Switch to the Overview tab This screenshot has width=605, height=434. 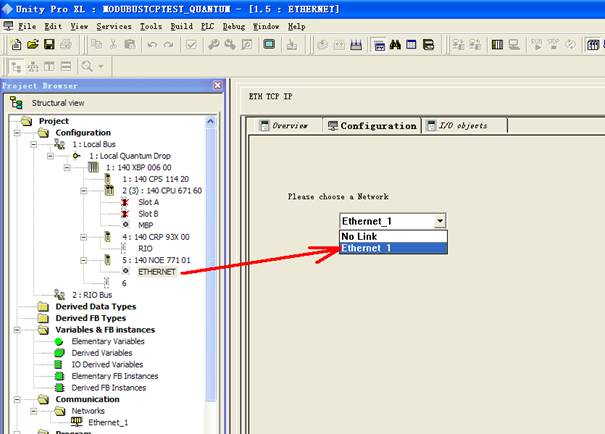point(283,126)
